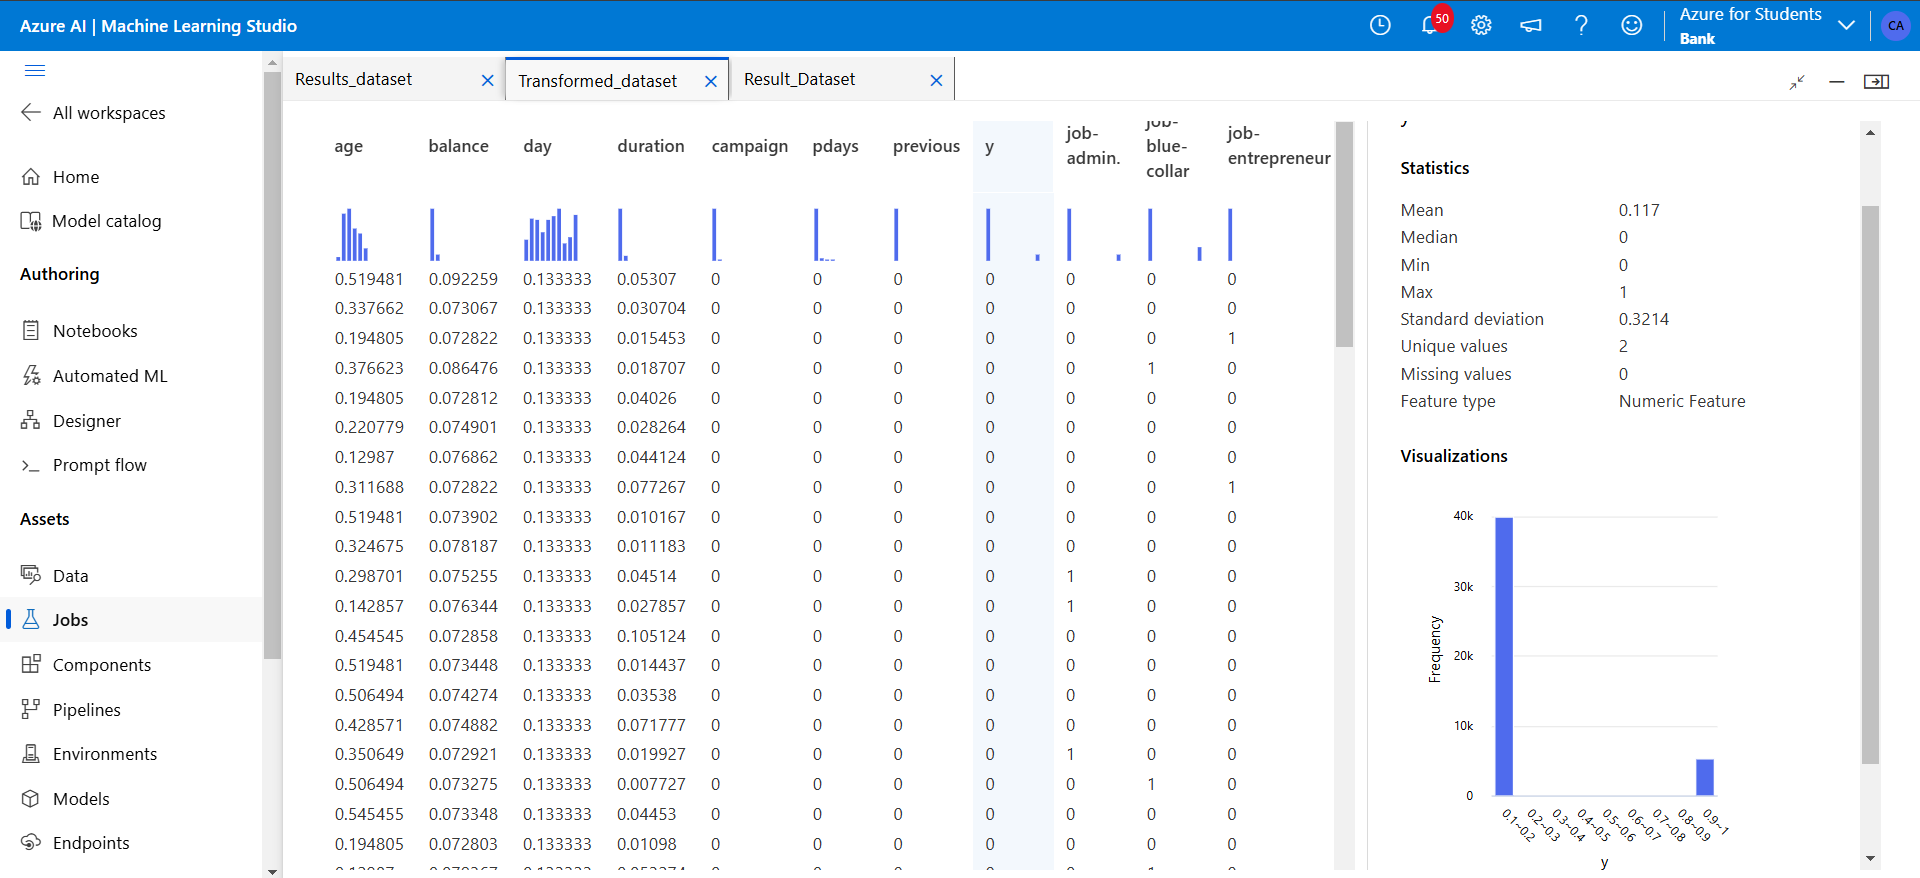Image resolution: width=1920 pixels, height=878 pixels.
Task: Toggle the hamburger navigation menu
Action: (x=35, y=70)
